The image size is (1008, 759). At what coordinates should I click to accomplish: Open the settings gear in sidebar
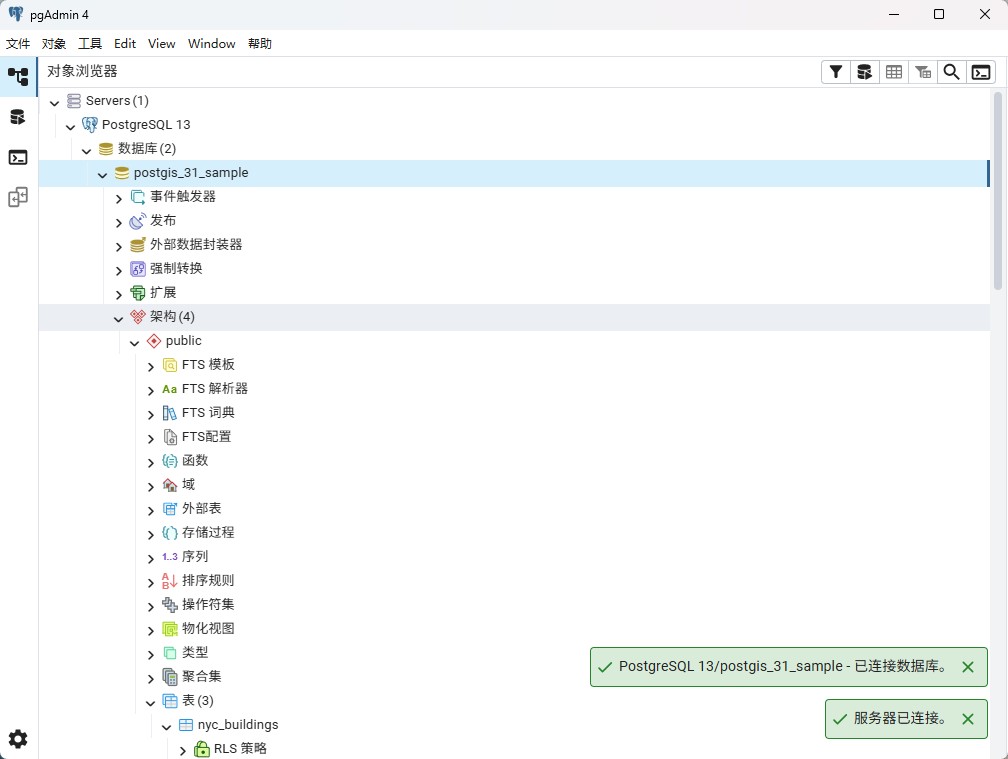(x=18, y=739)
